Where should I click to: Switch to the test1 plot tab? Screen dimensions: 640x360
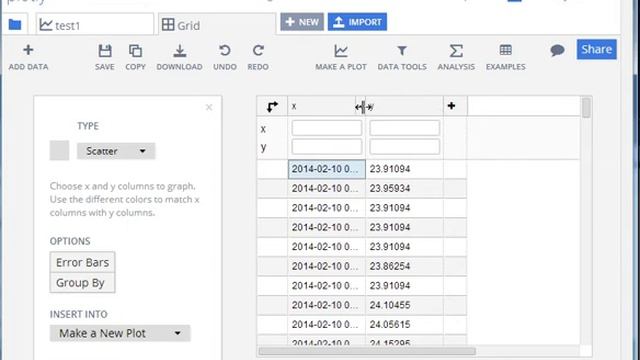point(95,25)
